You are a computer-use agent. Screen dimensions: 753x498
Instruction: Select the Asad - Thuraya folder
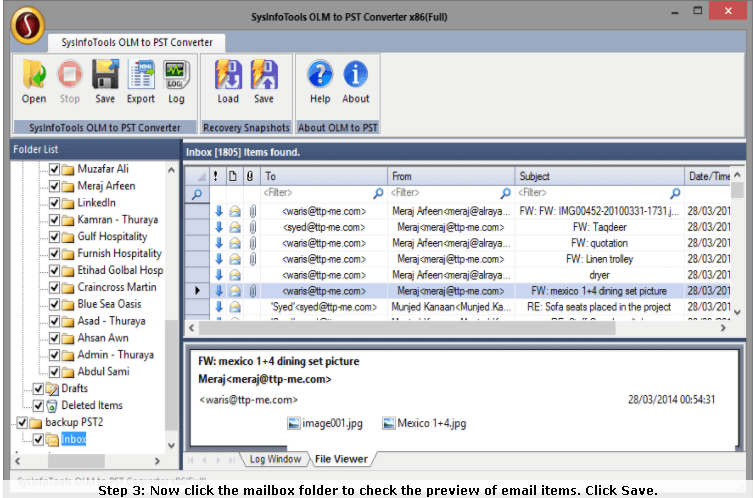pos(111,321)
